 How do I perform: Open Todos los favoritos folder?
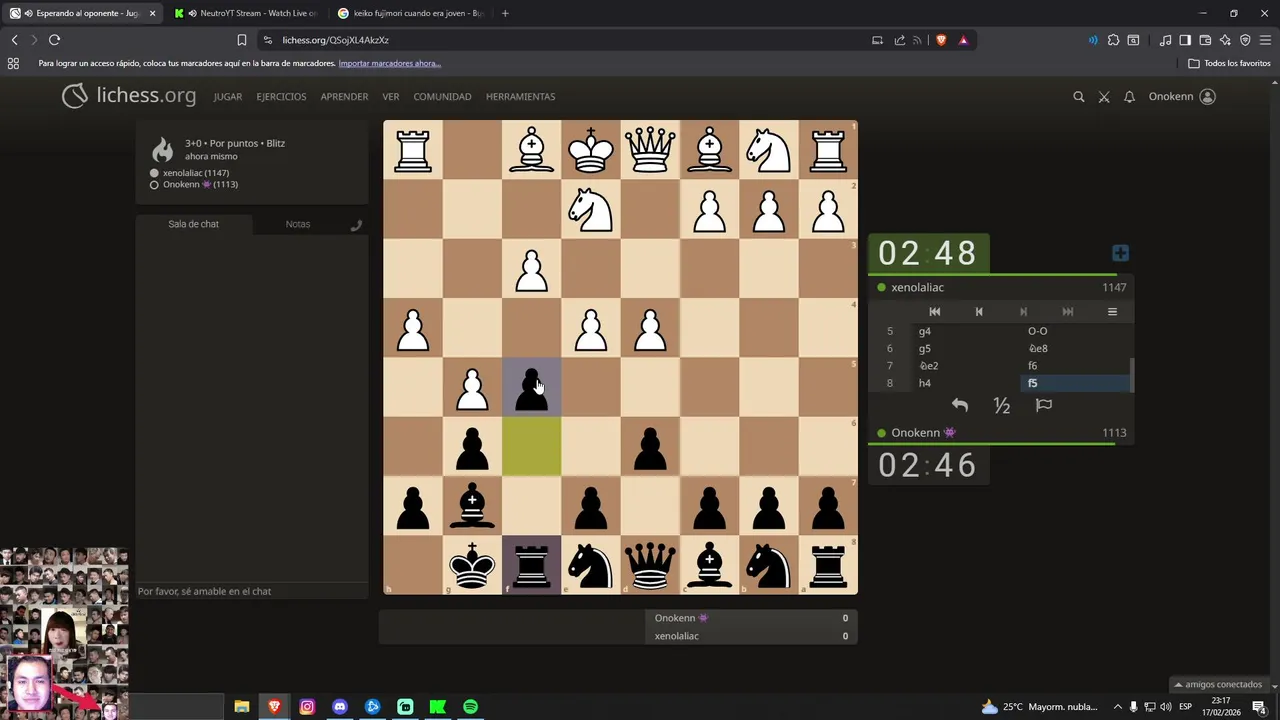click(1229, 63)
